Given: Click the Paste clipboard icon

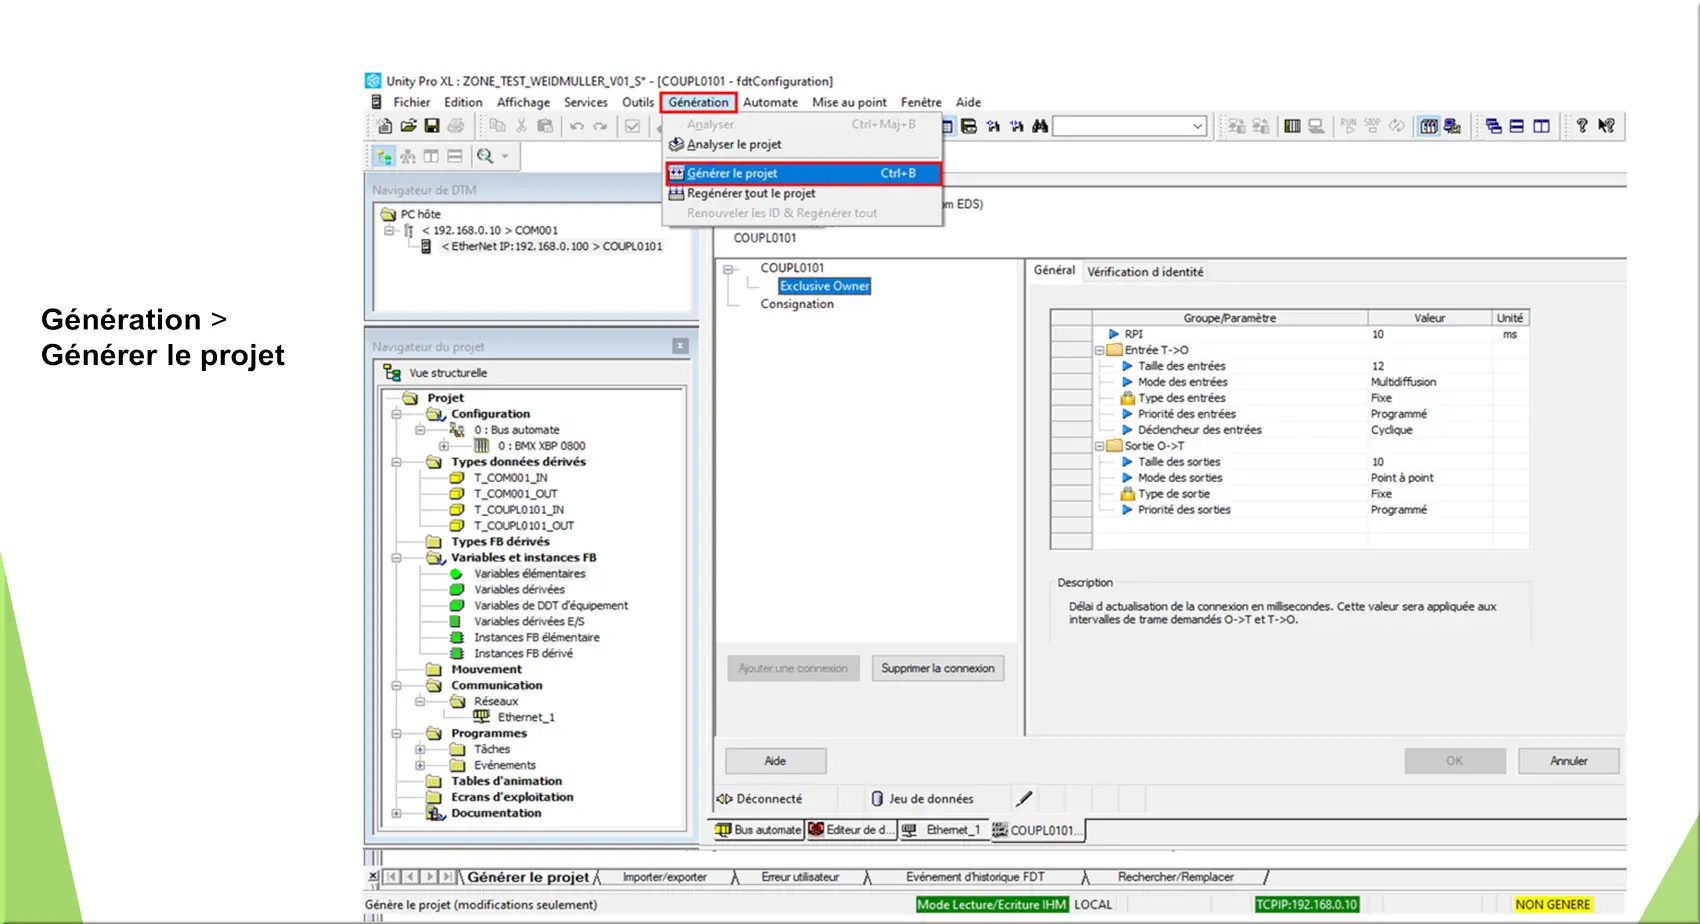Looking at the screenshot, I should tap(545, 126).
